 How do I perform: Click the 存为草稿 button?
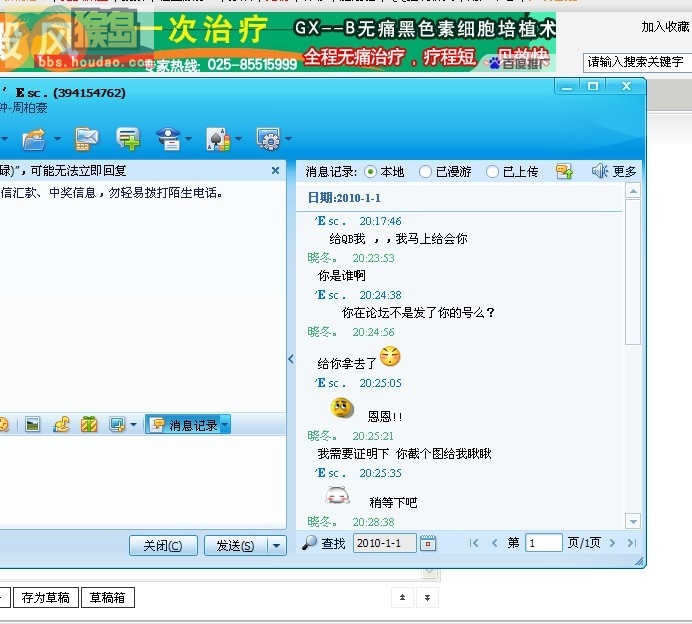[46, 598]
